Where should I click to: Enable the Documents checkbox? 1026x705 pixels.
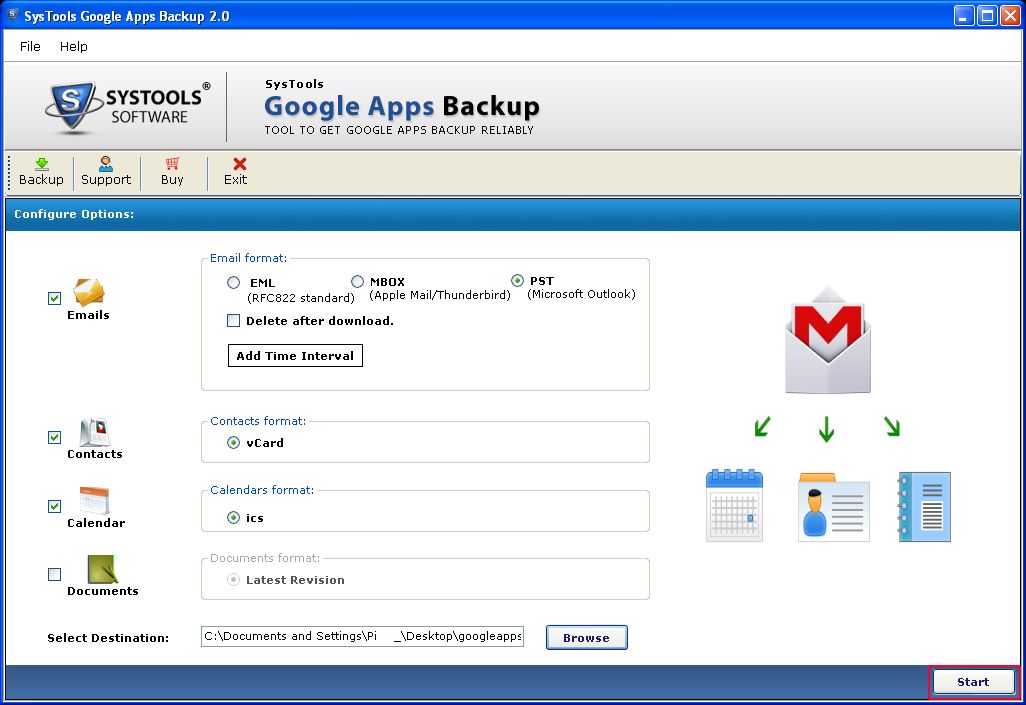coord(54,574)
